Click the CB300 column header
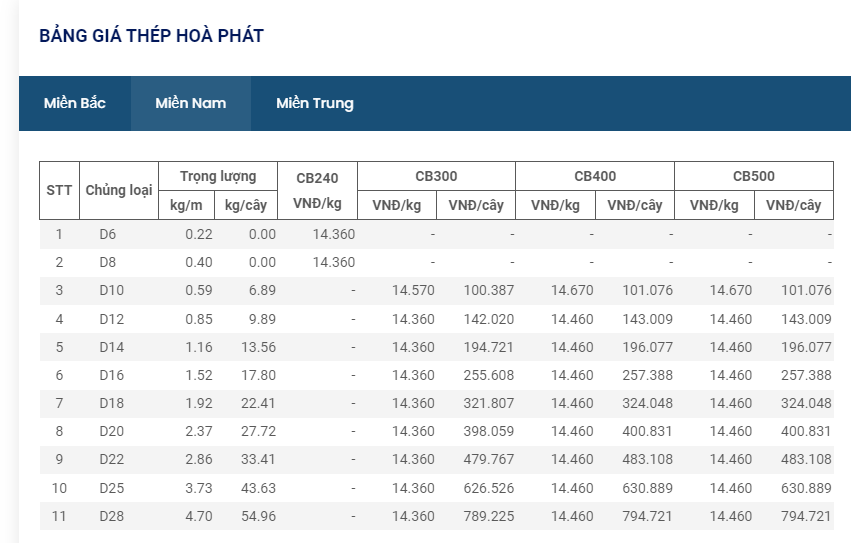The image size is (851, 543). (x=436, y=176)
